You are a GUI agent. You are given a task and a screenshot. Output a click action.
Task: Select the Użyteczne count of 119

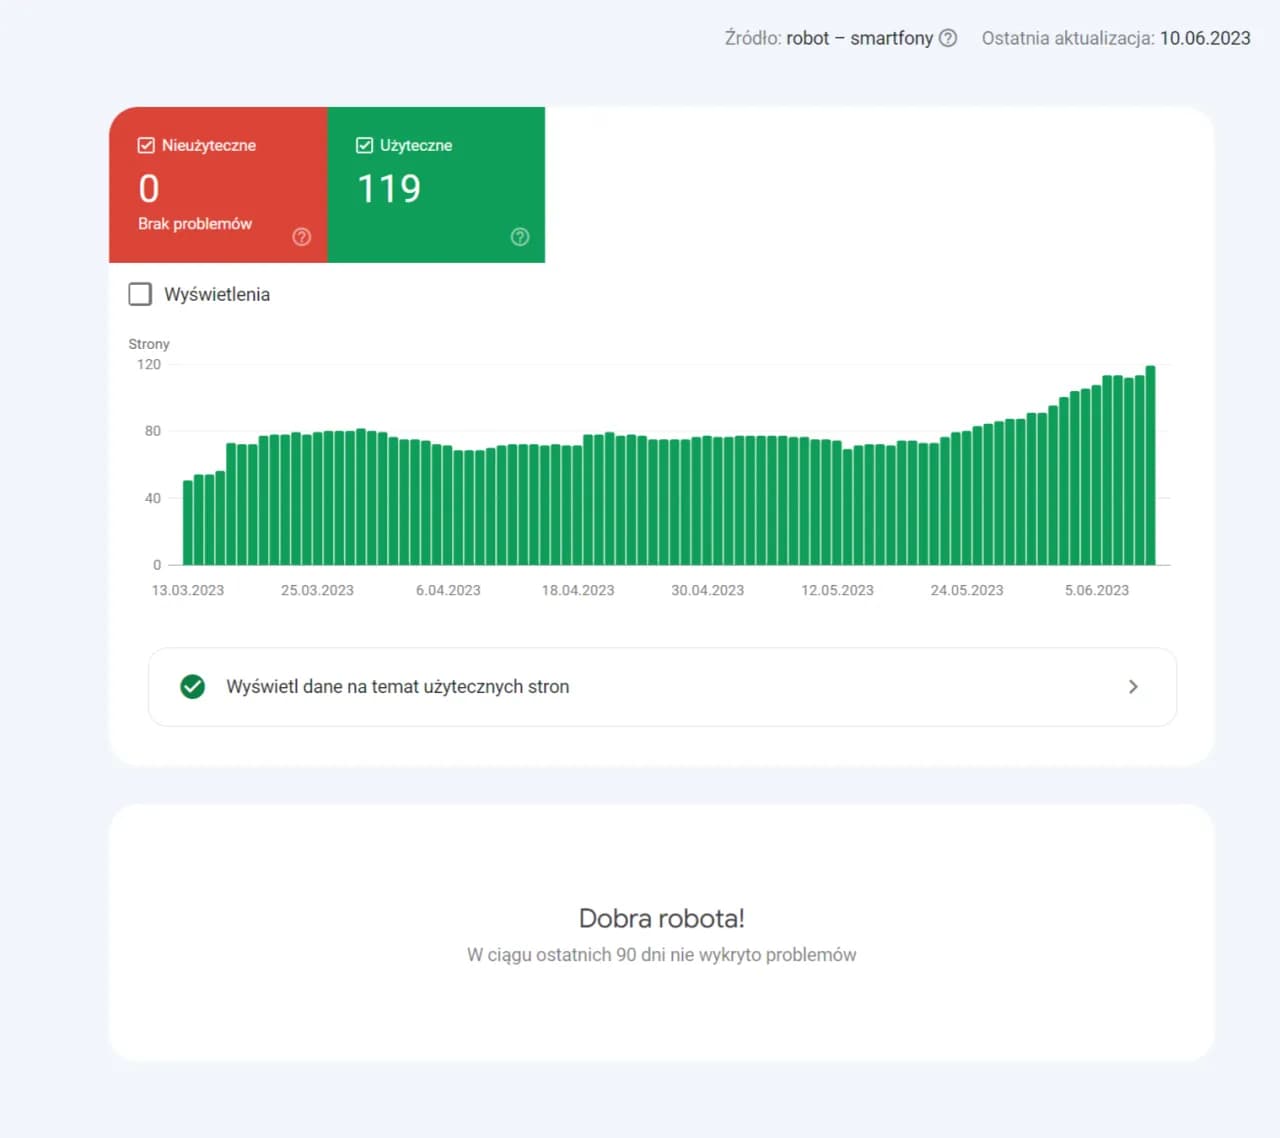(x=389, y=189)
